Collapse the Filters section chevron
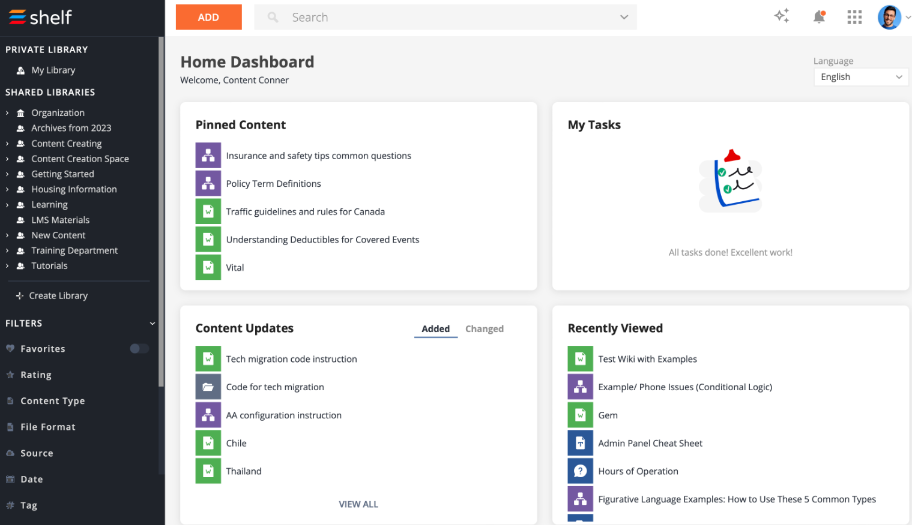 [x=152, y=323]
